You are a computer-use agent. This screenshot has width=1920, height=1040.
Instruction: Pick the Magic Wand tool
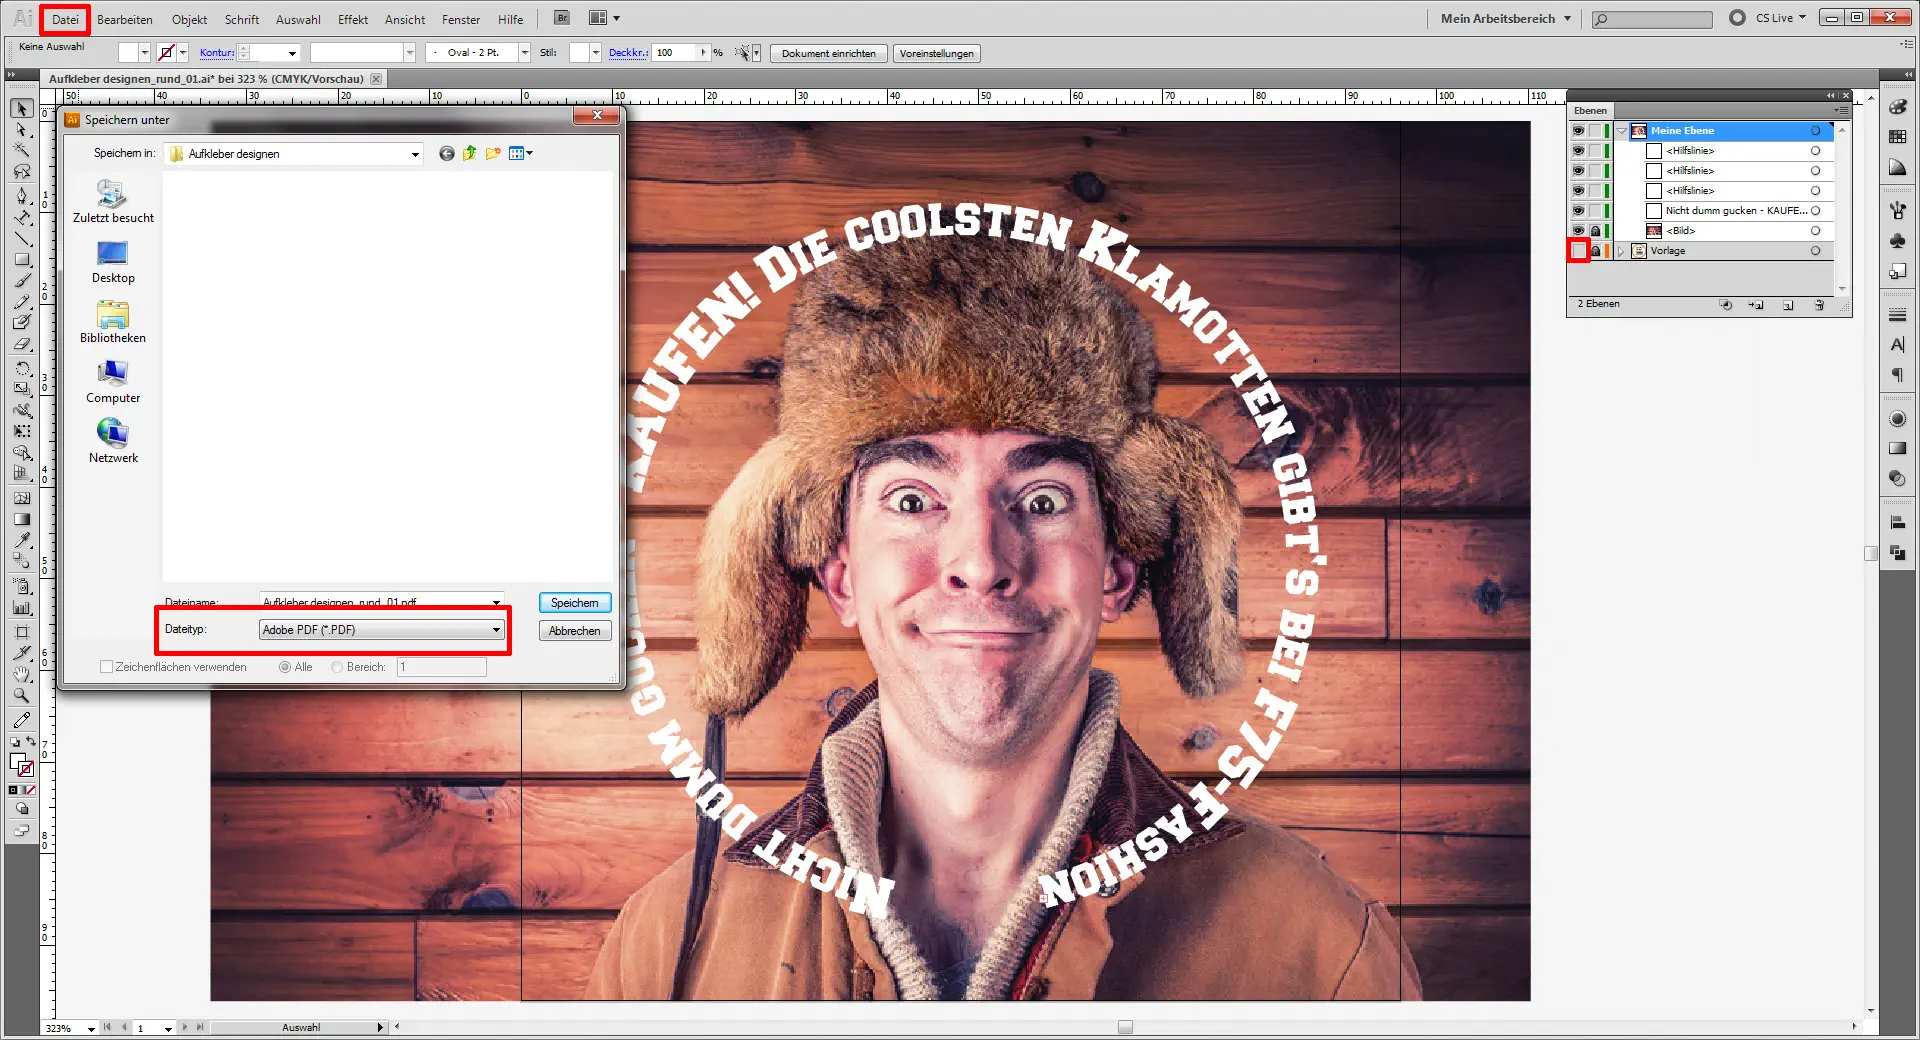tap(22, 150)
